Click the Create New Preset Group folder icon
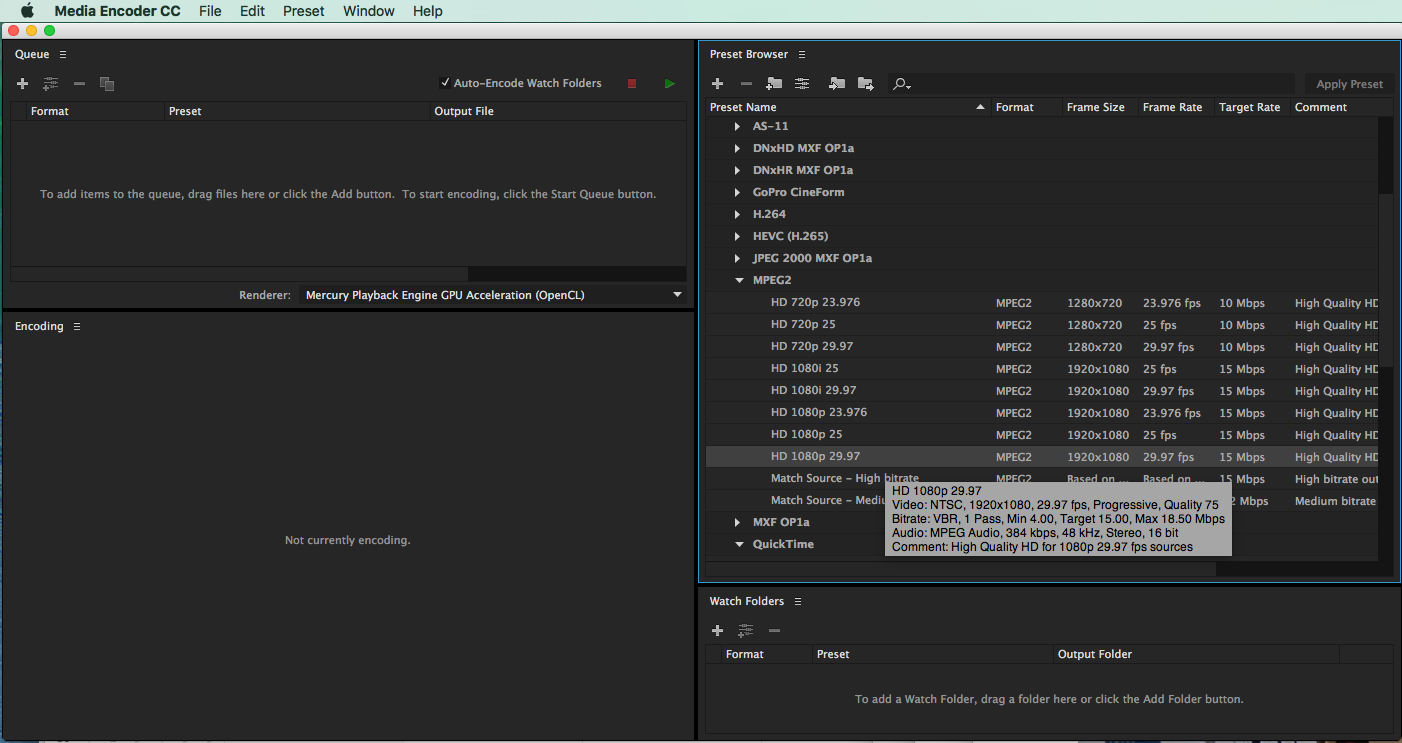This screenshot has width=1402, height=743. [774, 84]
